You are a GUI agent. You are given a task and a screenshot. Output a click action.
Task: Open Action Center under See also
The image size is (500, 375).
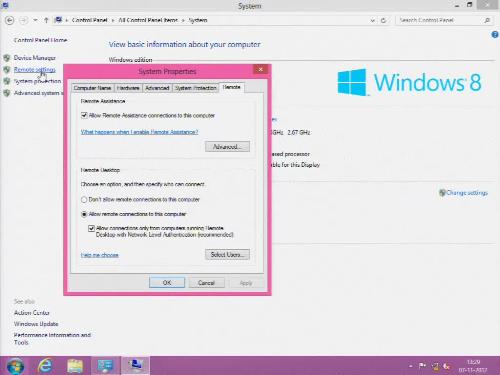32,313
